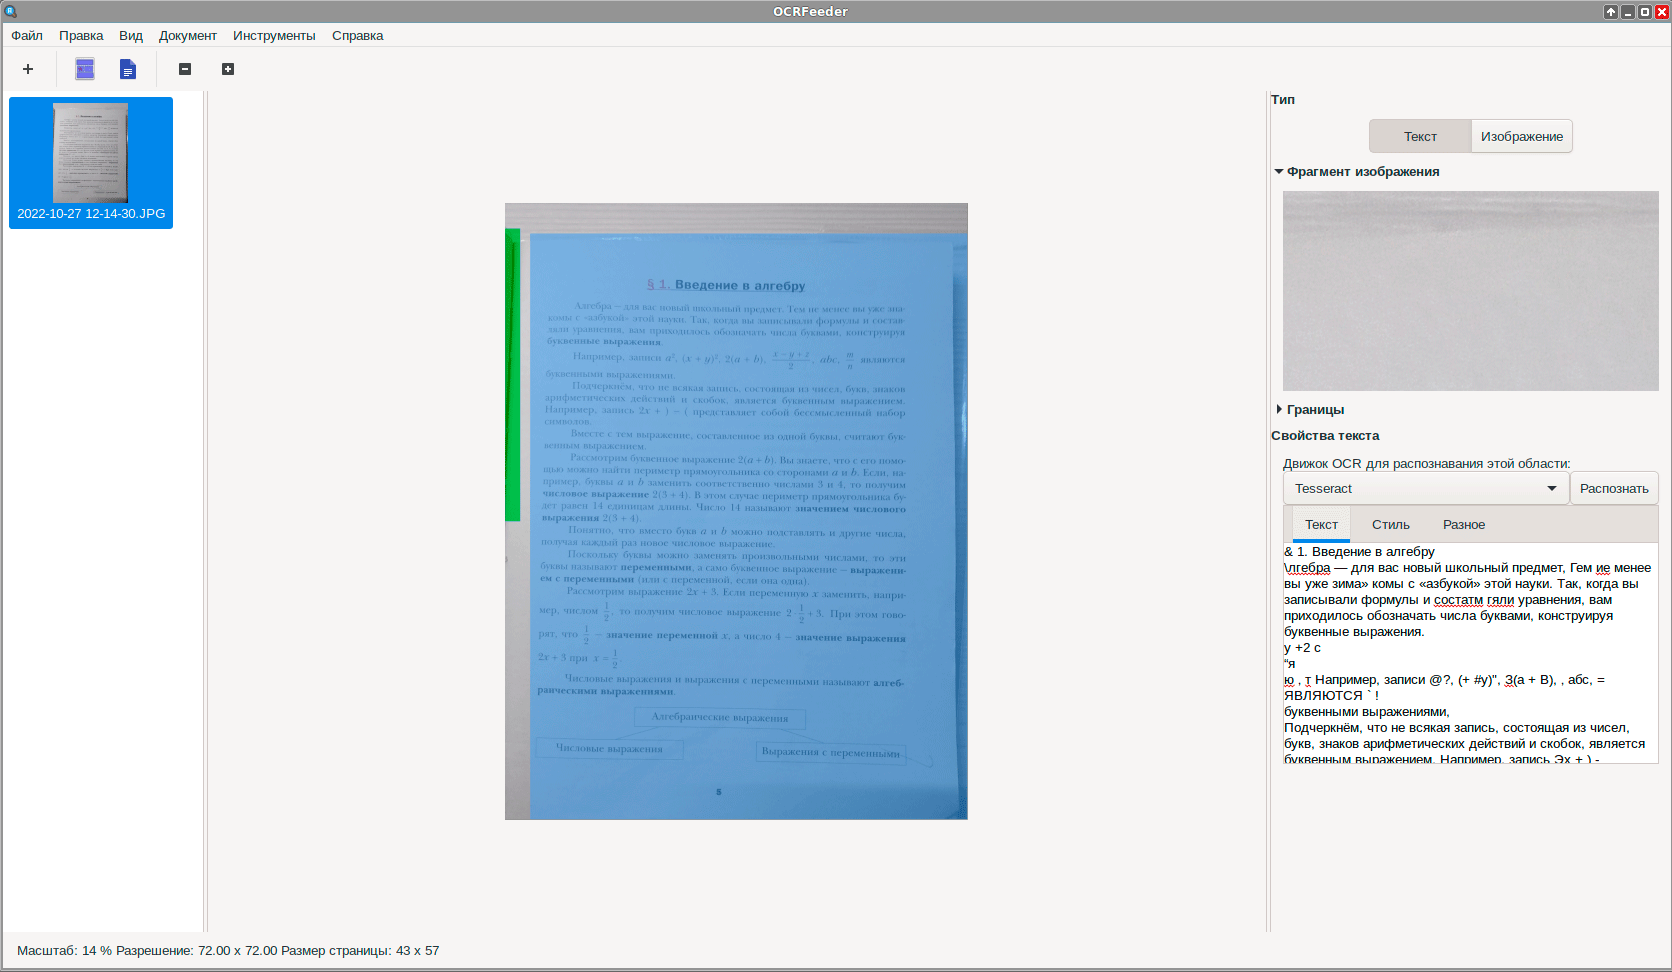This screenshot has width=1672, height=972.
Task: Set area type to Изображение
Action: (1521, 137)
